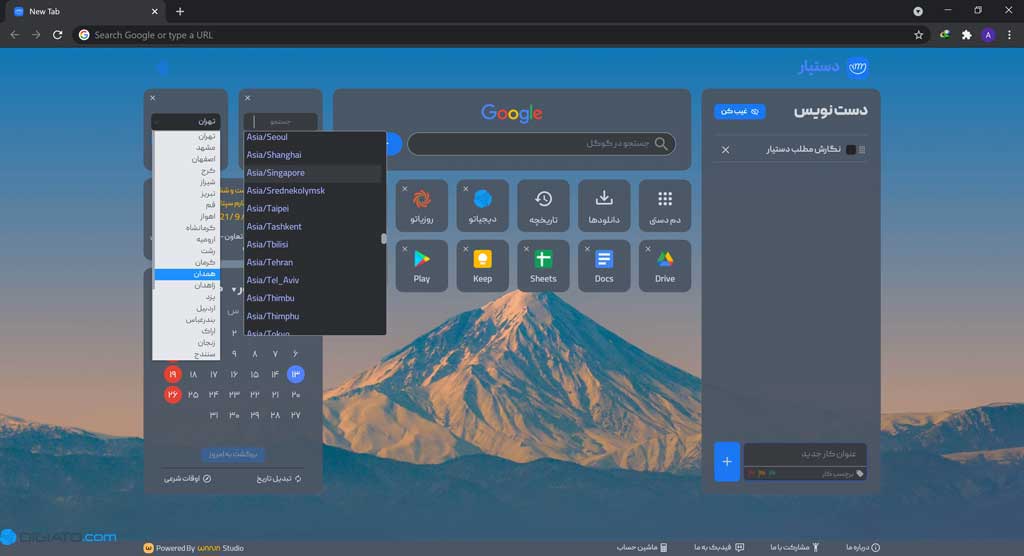The image size is (1024, 556).
Task: Expand the calendar month dropdown arrow
Action: click(x=234, y=289)
